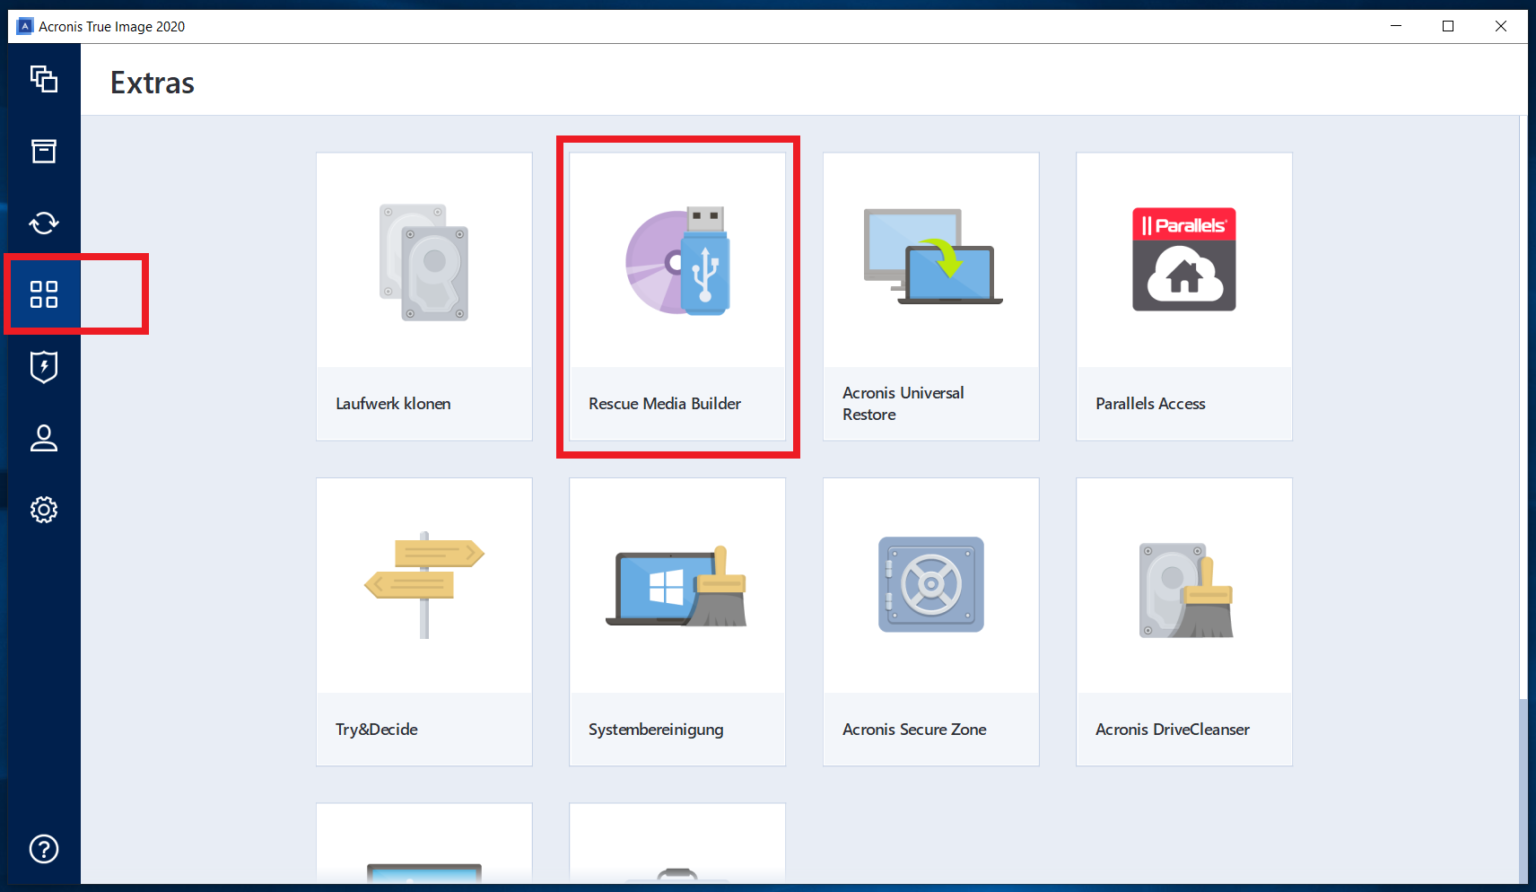The height and width of the screenshot is (892, 1536).
Task: Open the Backup section in sidebar
Action: tap(43, 79)
